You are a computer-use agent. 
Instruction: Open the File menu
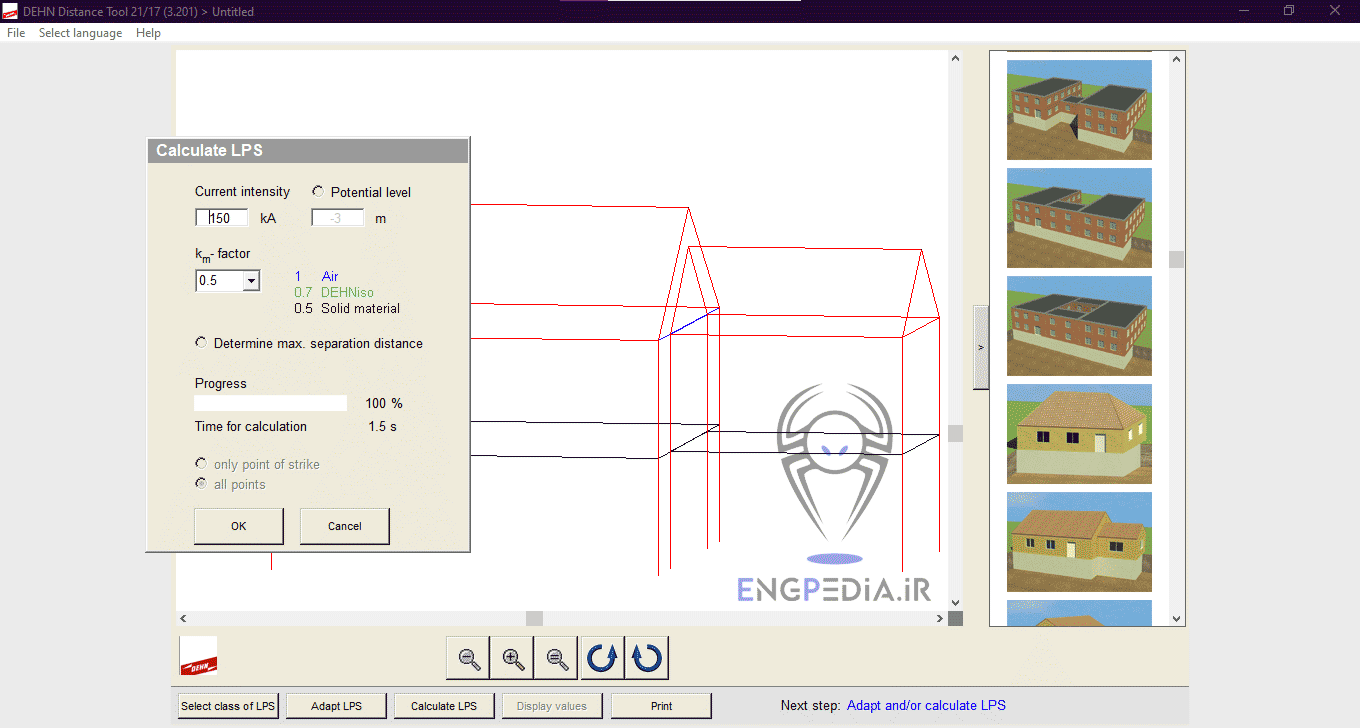click(x=16, y=33)
